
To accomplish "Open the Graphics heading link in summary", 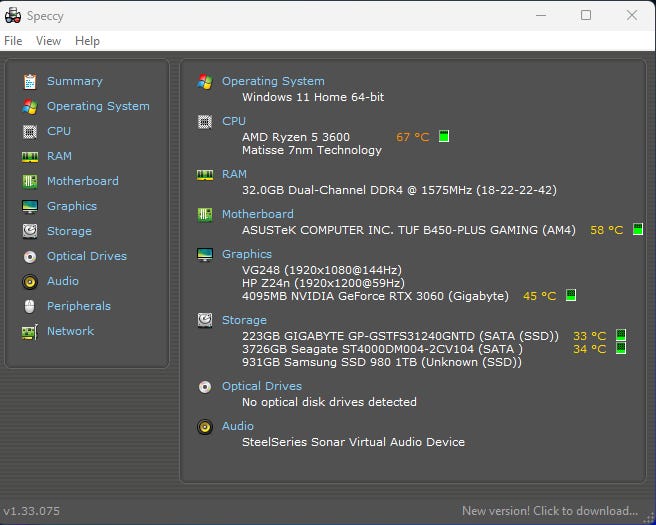I will point(246,254).
